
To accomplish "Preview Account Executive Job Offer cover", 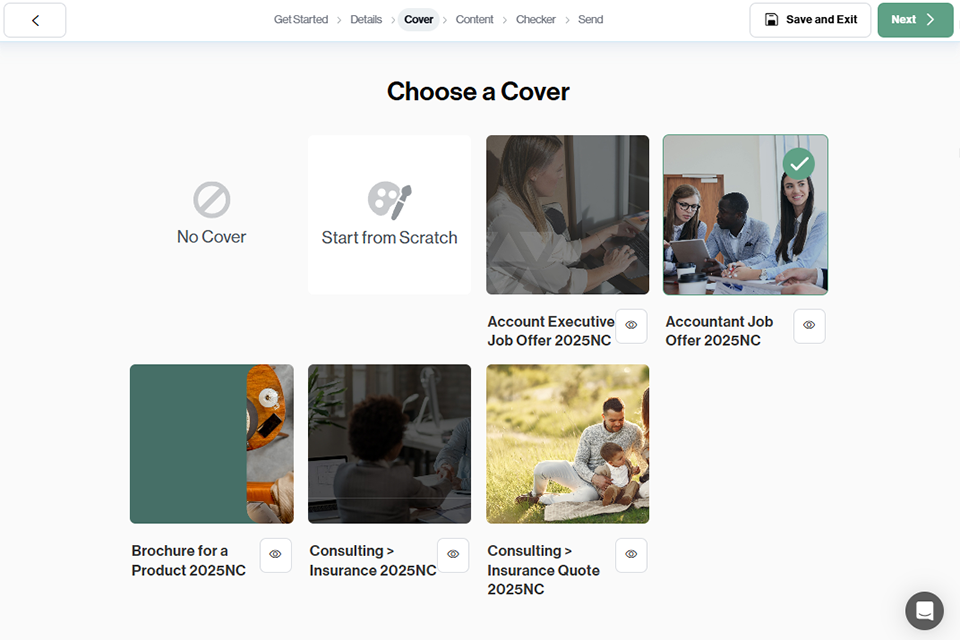I will (631, 325).
